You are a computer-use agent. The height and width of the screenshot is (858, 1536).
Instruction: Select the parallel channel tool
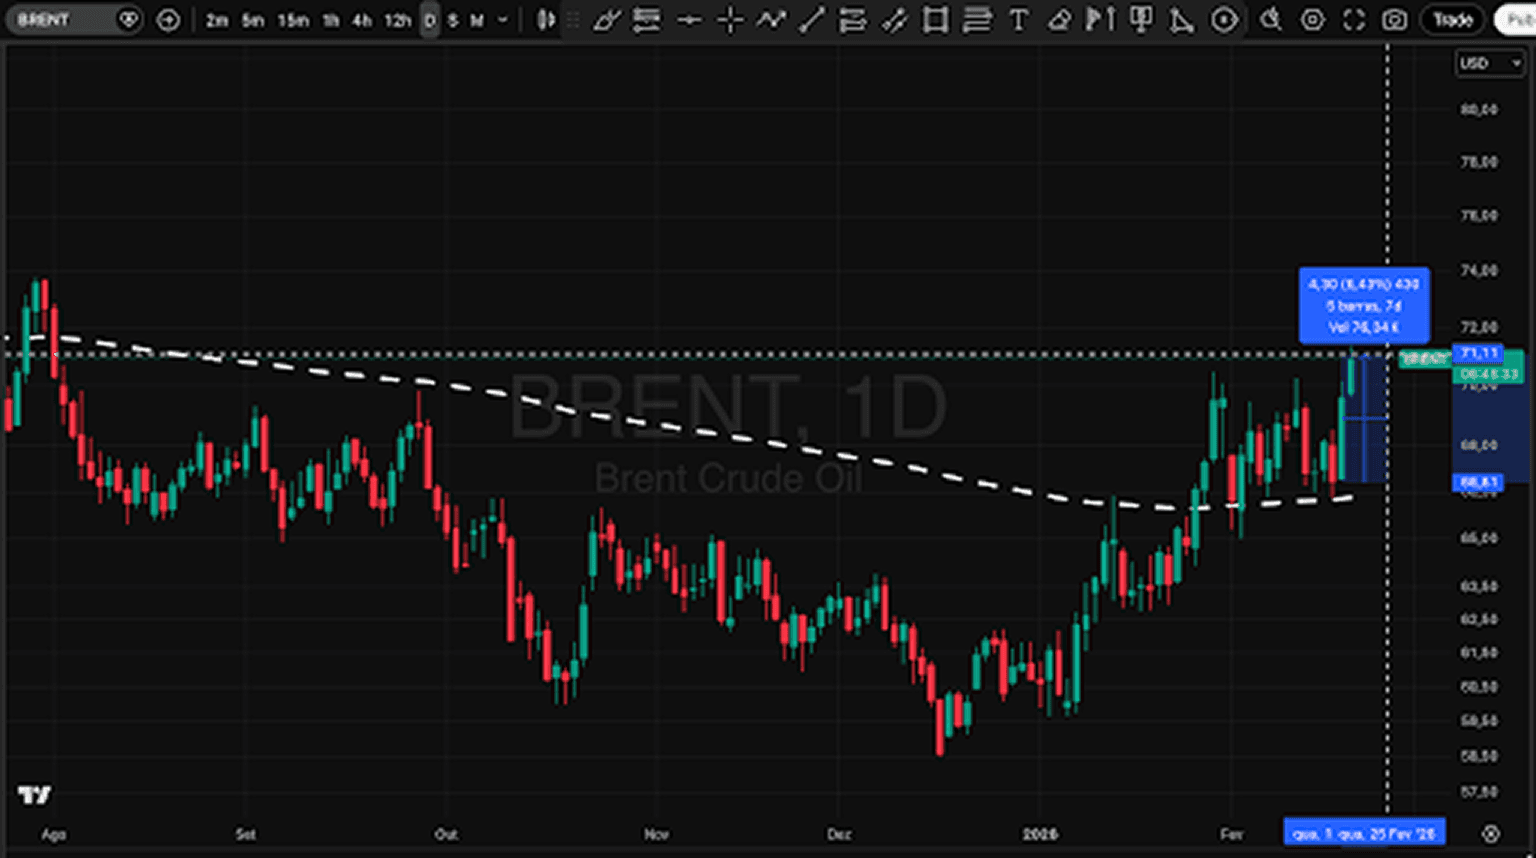tap(853, 20)
